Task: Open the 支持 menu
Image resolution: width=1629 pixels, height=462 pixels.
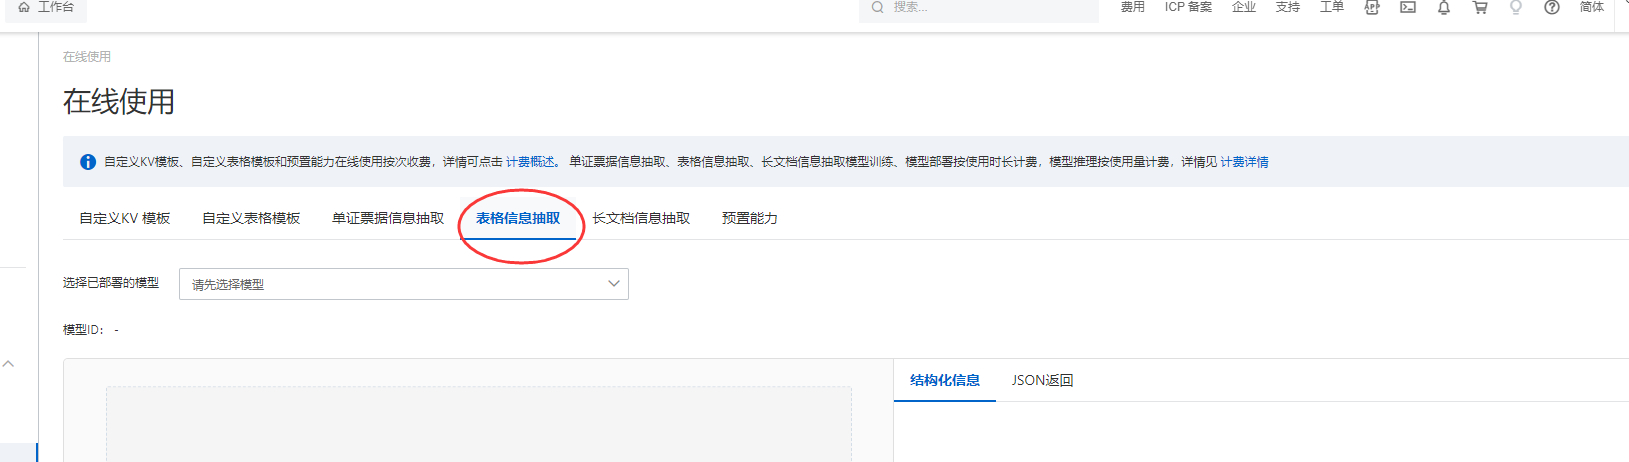Action: point(1288,7)
